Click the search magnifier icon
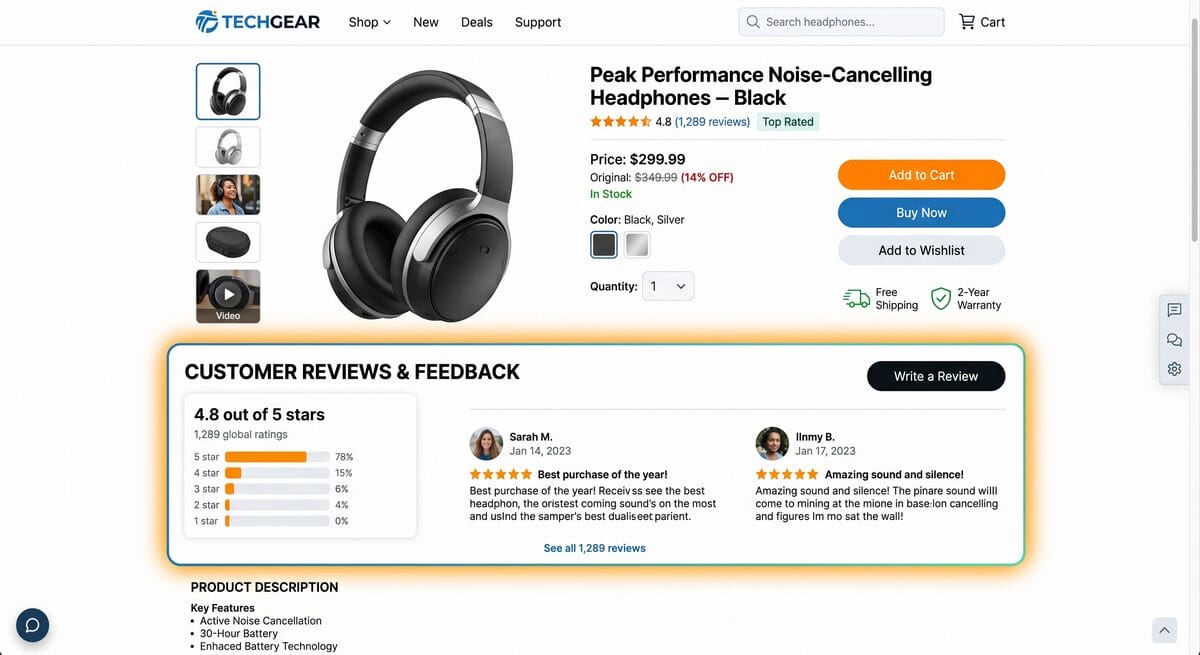This screenshot has width=1200, height=655. point(753,22)
